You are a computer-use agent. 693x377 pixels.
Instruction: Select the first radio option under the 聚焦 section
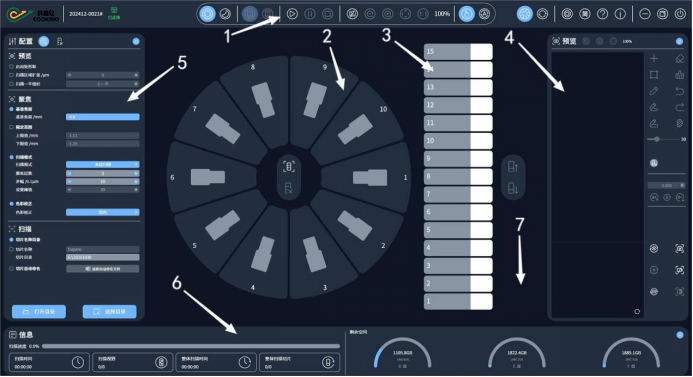point(11,109)
